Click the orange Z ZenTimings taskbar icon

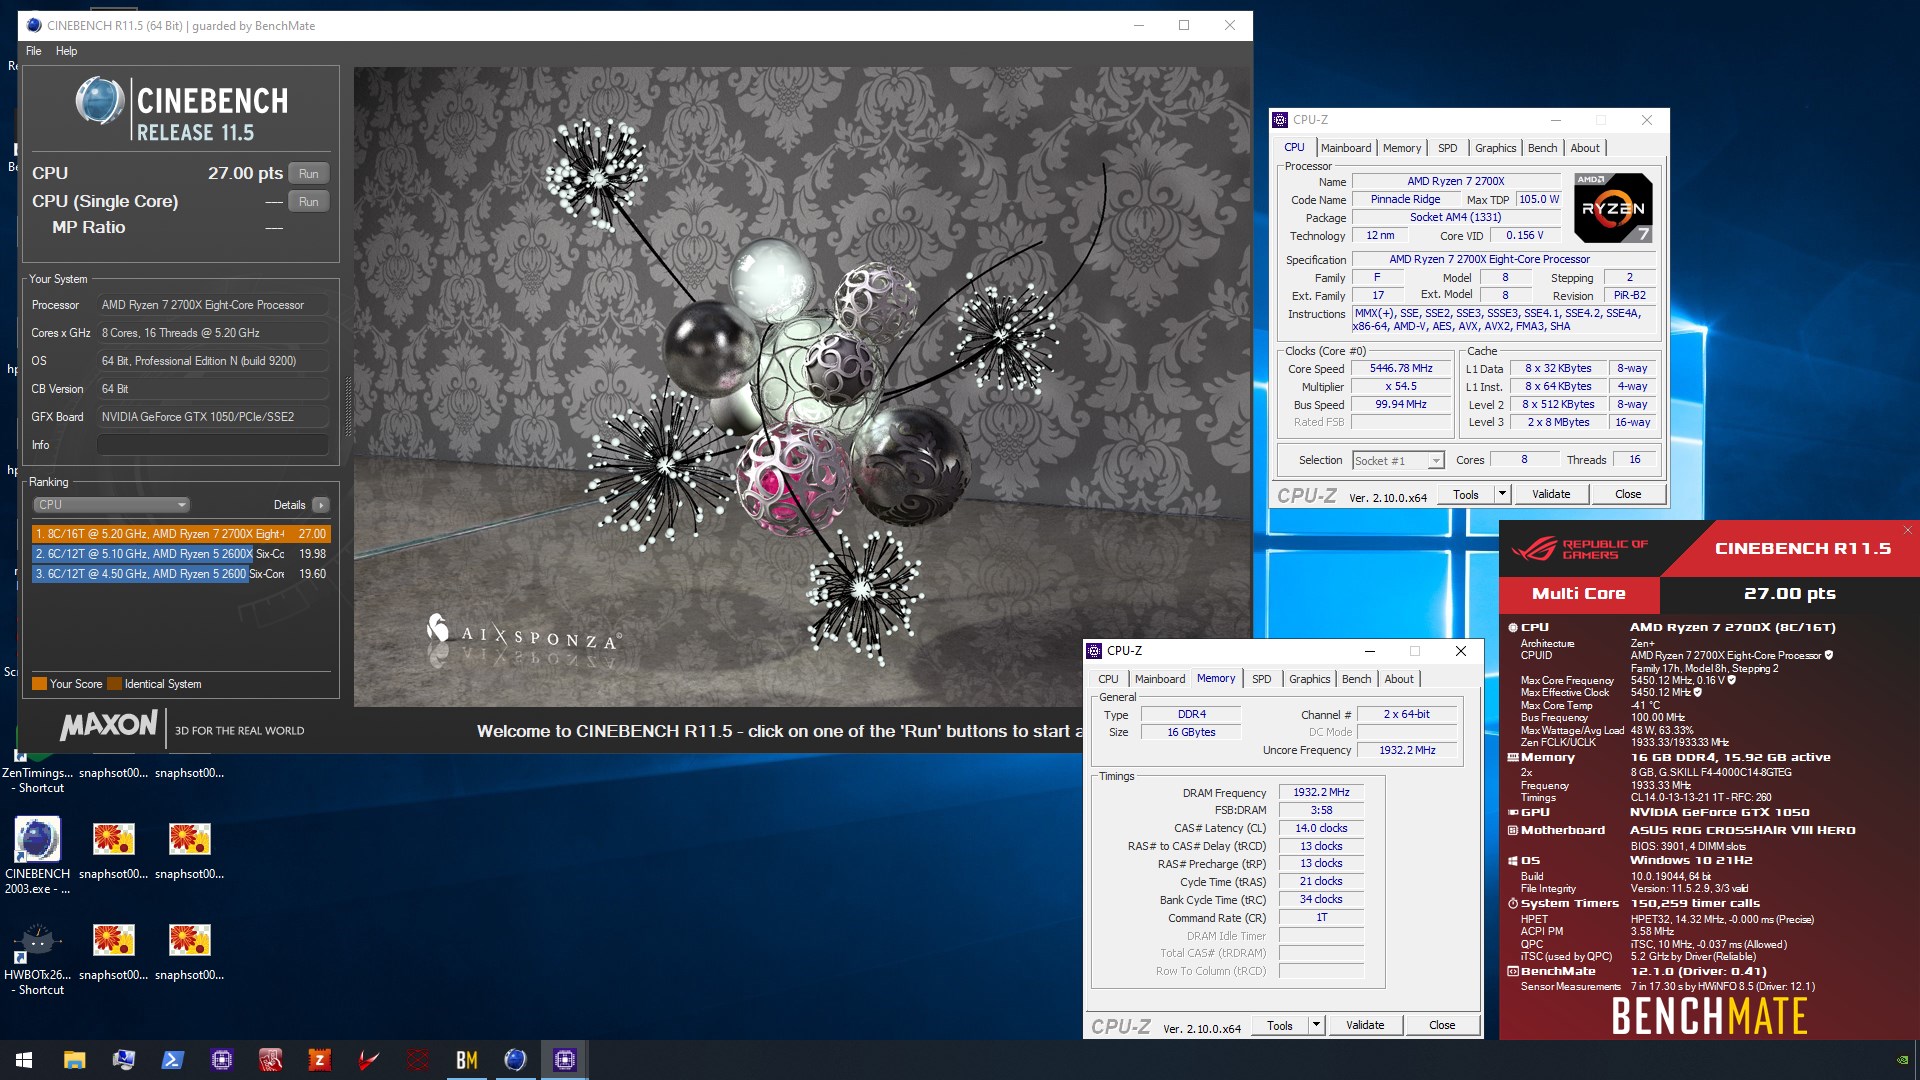coord(319,1060)
